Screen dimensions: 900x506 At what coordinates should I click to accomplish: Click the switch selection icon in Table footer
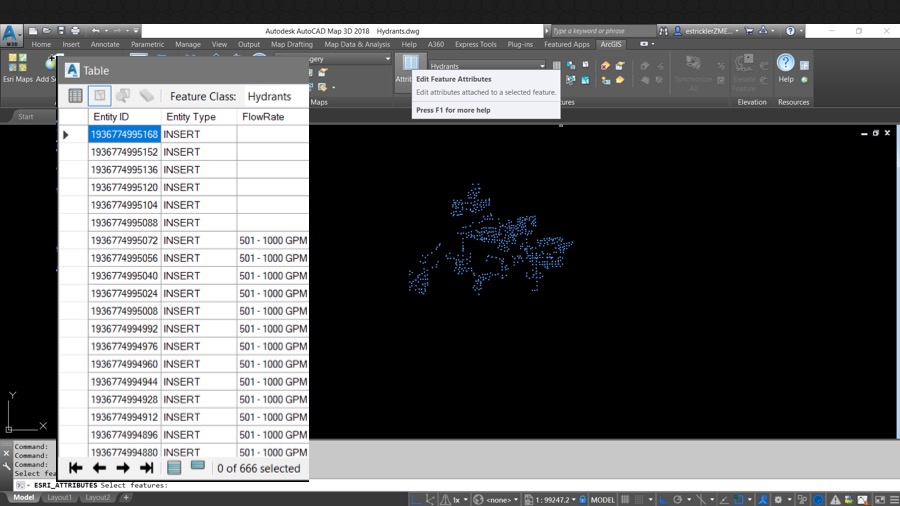(x=197, y=466)
